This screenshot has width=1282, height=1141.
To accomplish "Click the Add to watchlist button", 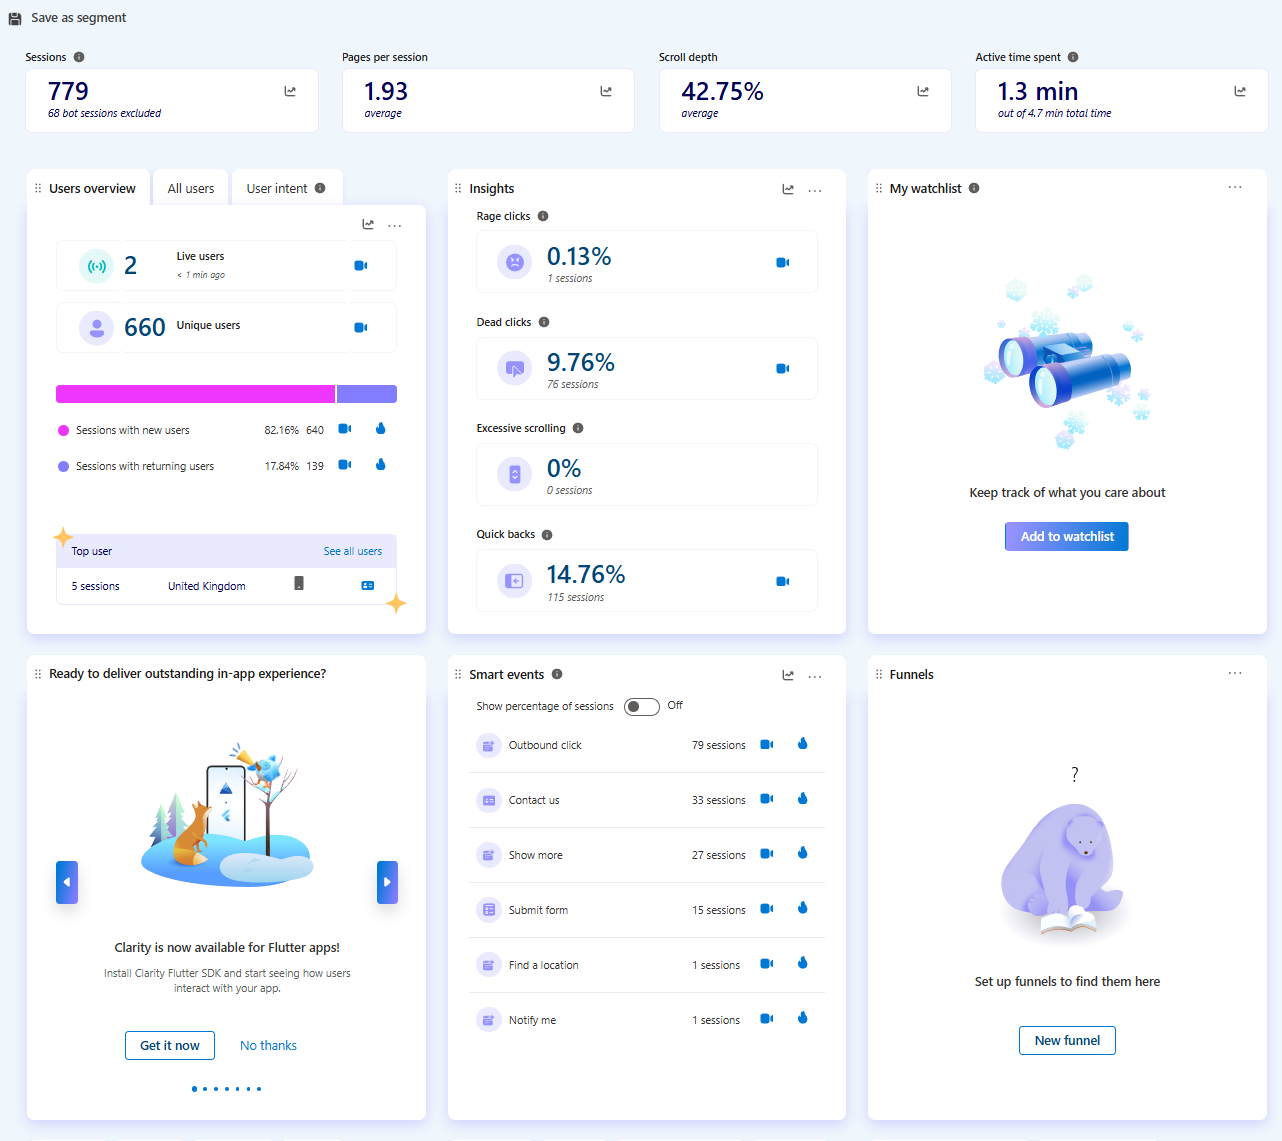I will point(1066,536).
